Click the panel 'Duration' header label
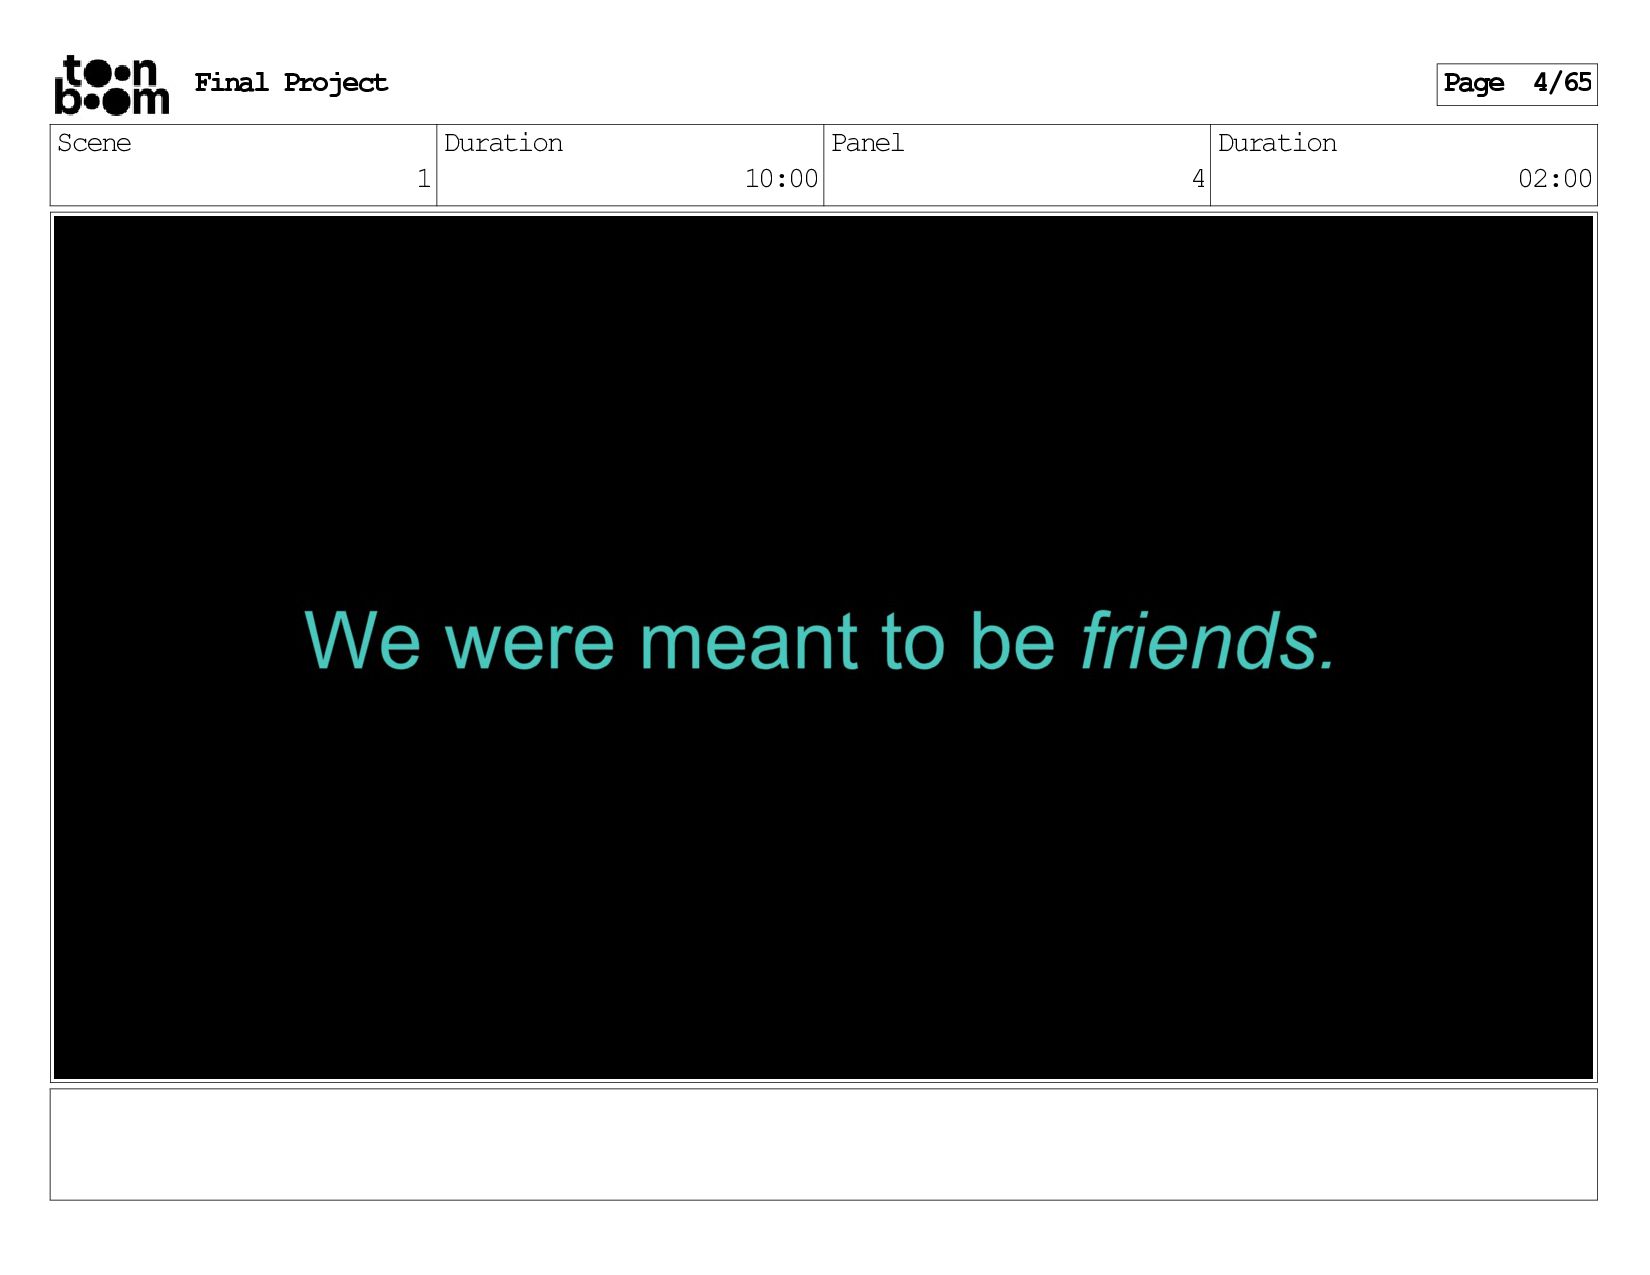1650x1275 pixels. [1277, 143]
